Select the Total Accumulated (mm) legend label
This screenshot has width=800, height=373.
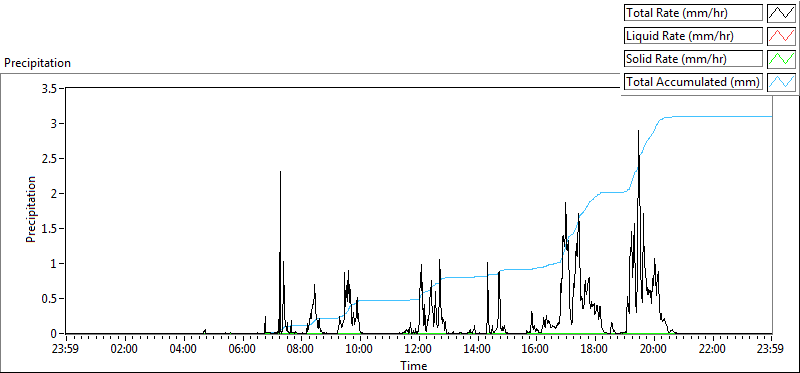(693, 82)
